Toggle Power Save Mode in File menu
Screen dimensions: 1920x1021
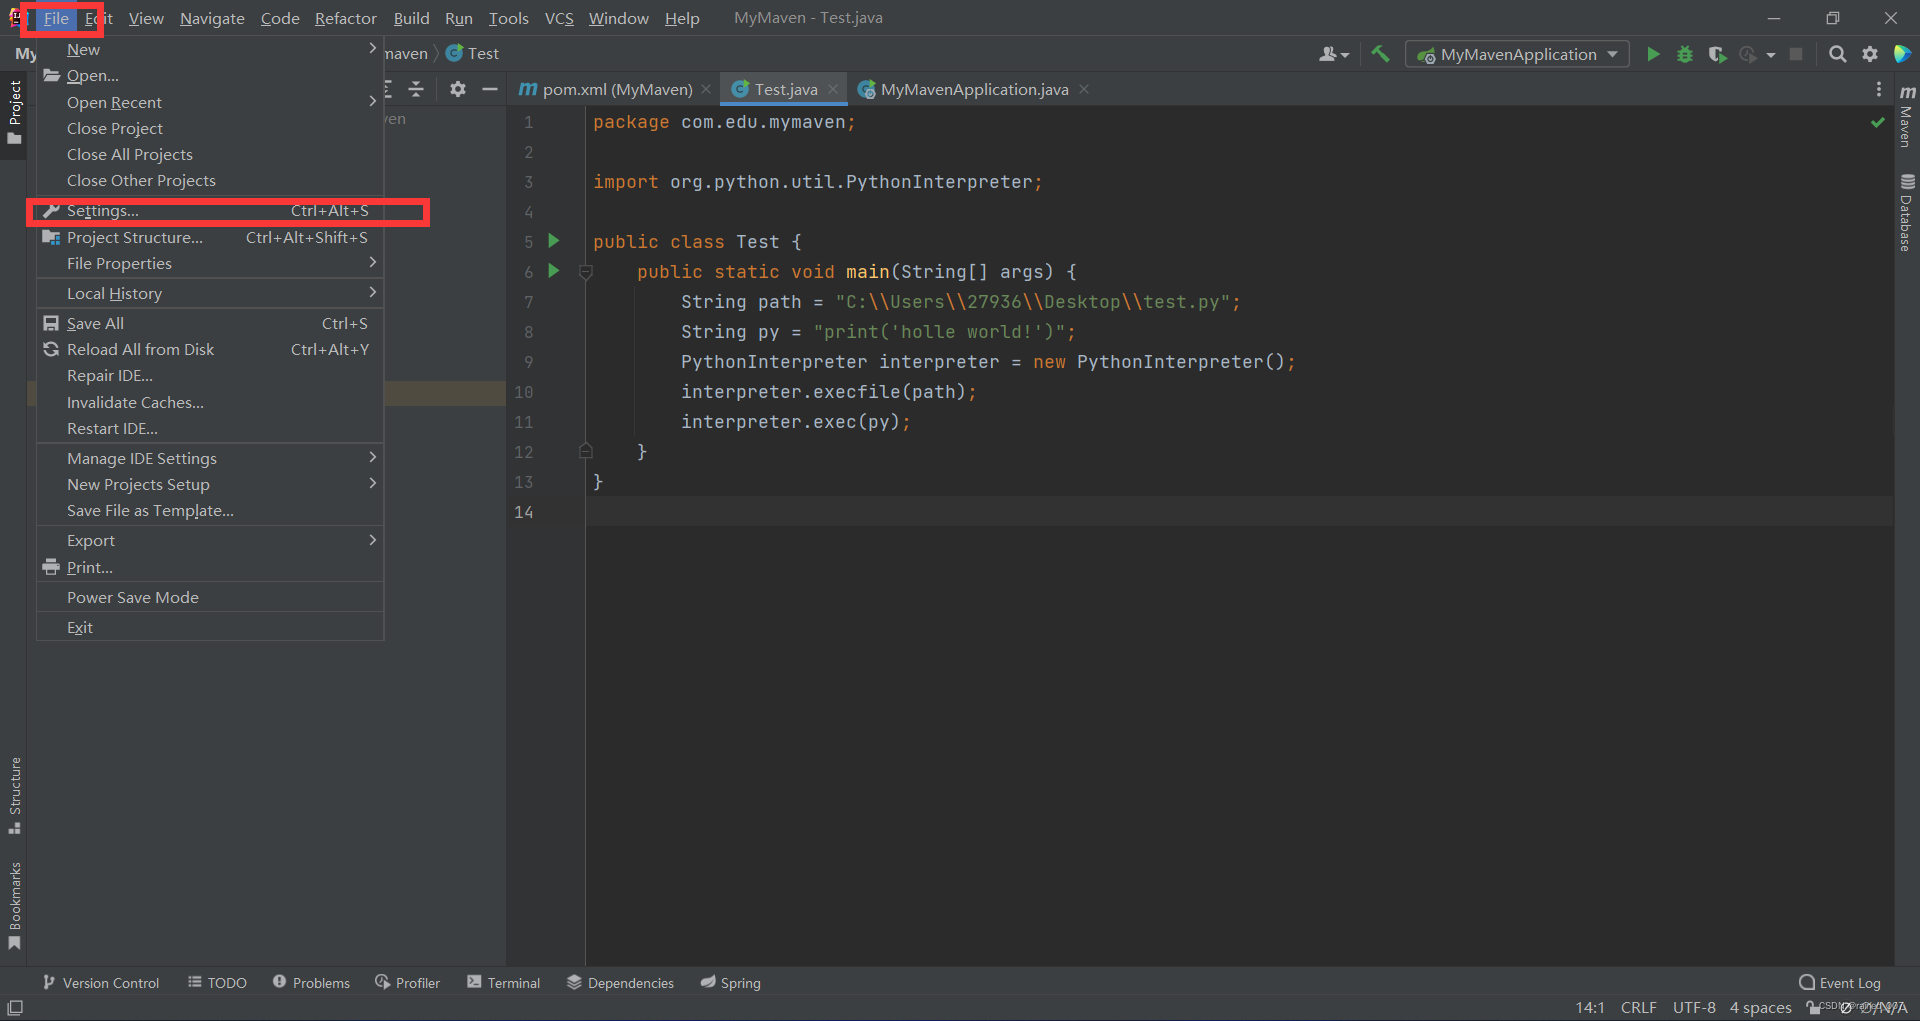point(210,598)
